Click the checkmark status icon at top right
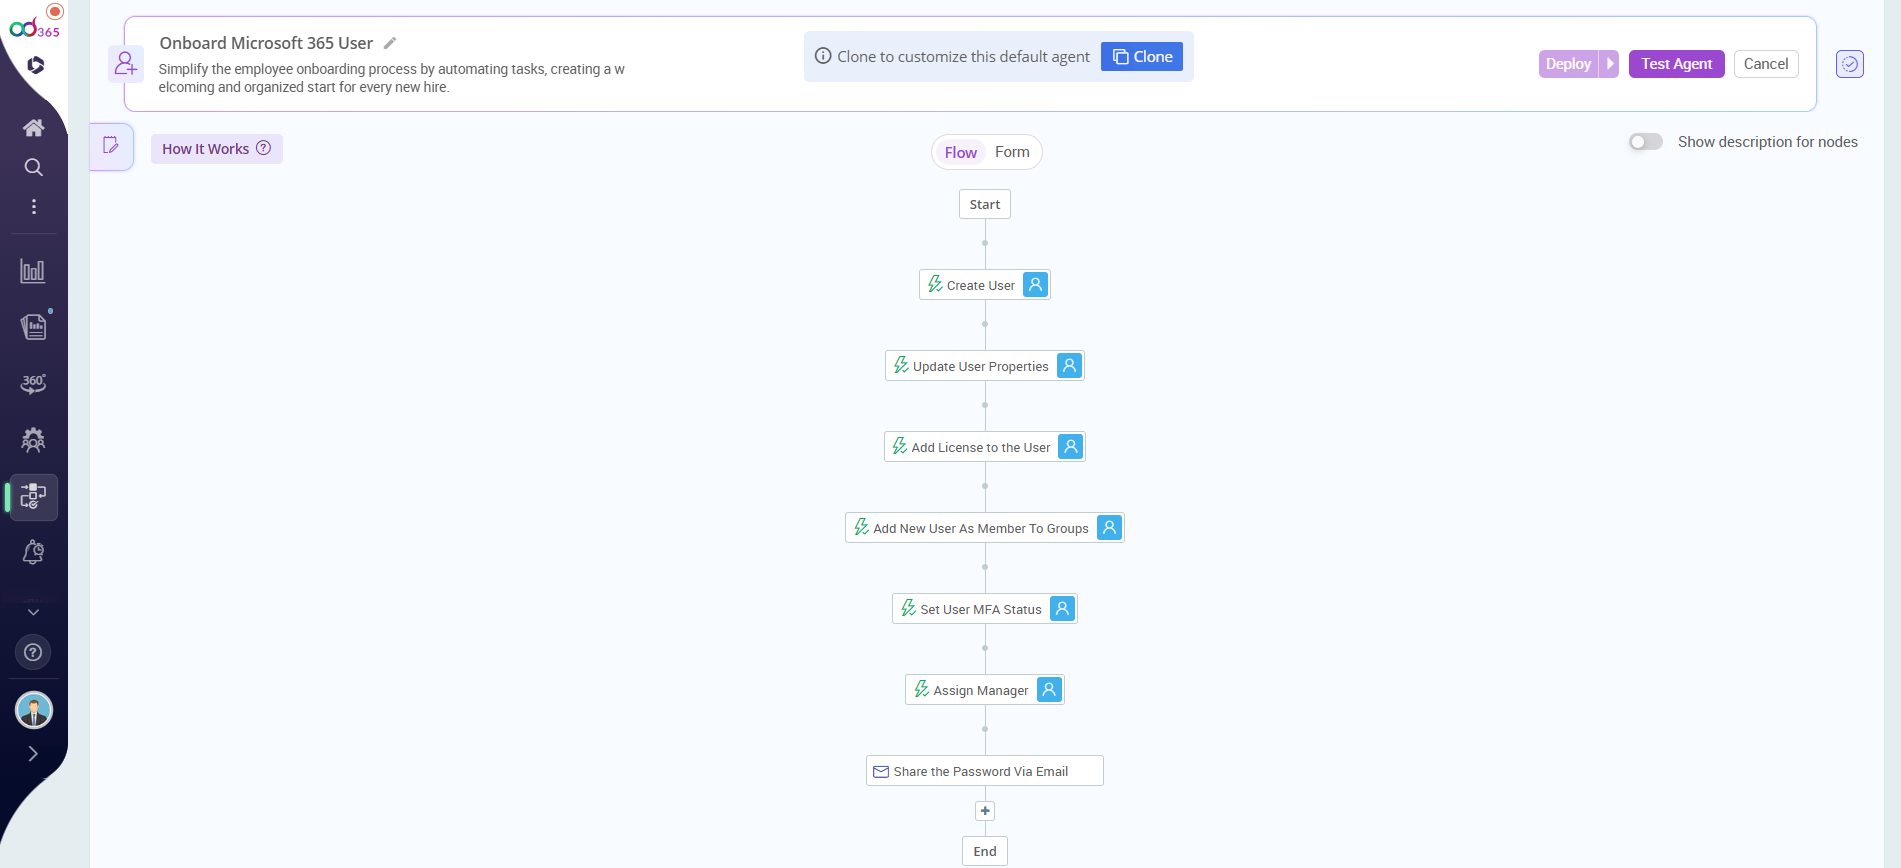This screenshot has width=1901, height=868. 1849,64
